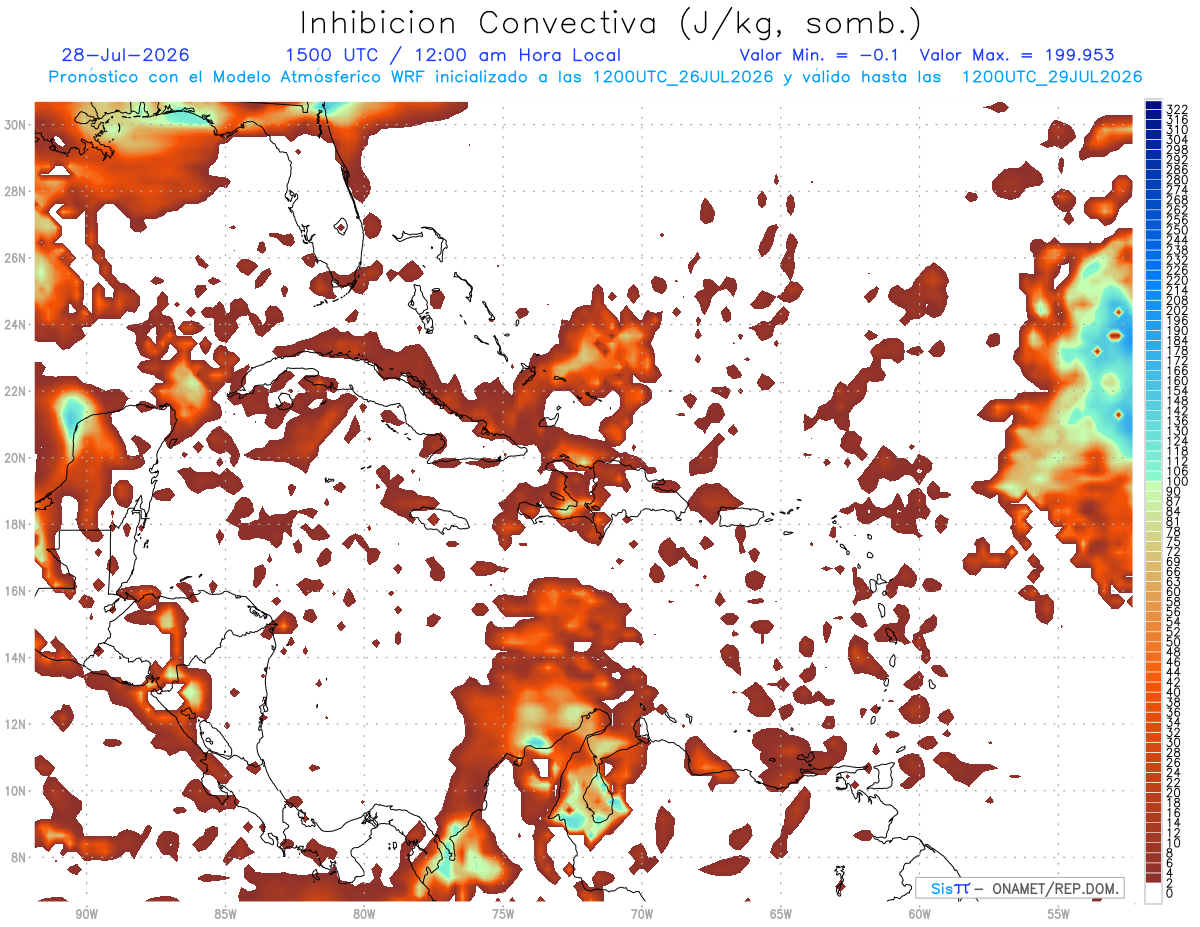Click the 75W longitude label
Image resolution: width=1200 pixels, height=927 pixels.
pos(503,914)
